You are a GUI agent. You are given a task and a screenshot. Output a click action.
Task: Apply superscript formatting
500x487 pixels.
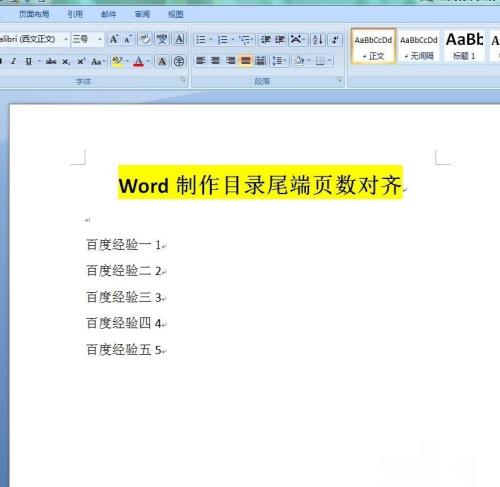(x=81, y=61)
